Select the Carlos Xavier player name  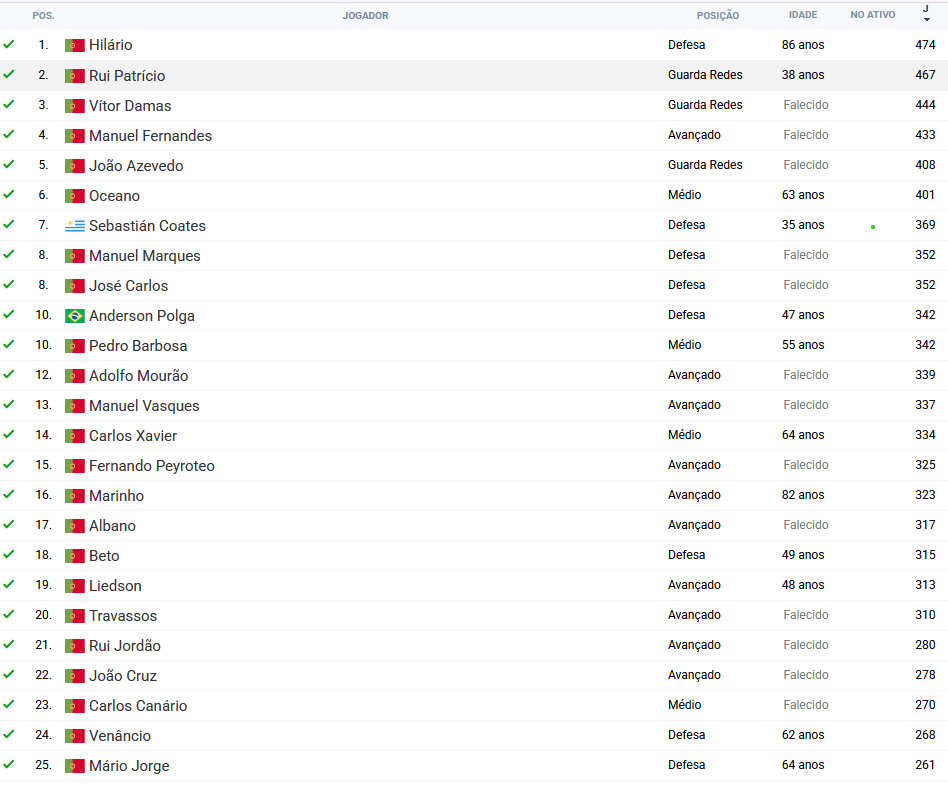pyautogui.click(x=133, y=436)
